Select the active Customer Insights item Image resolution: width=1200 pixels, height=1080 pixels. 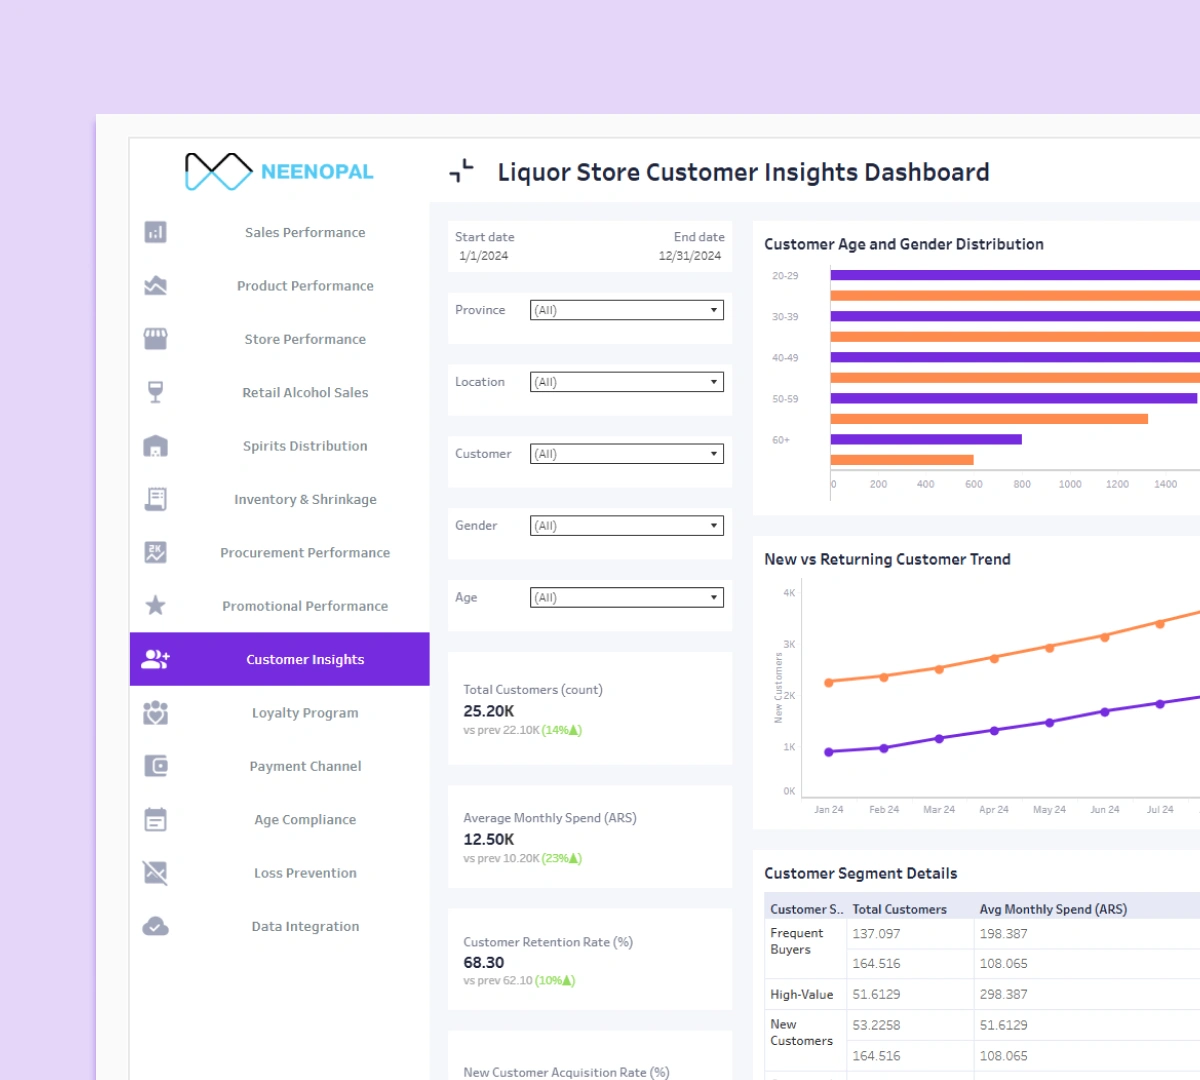point(280,659)
